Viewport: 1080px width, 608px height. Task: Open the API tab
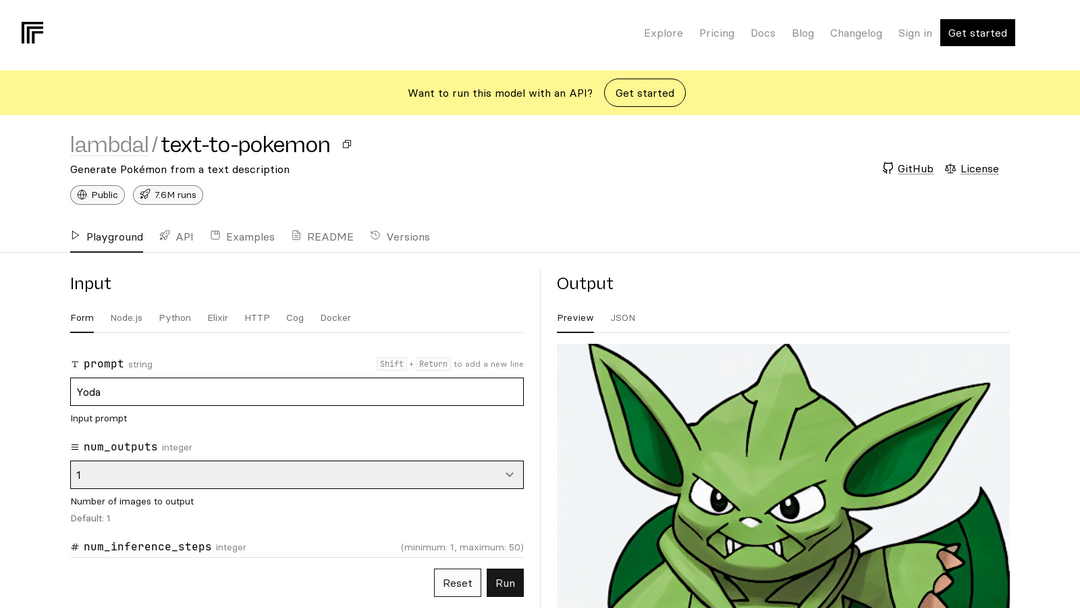176,237
